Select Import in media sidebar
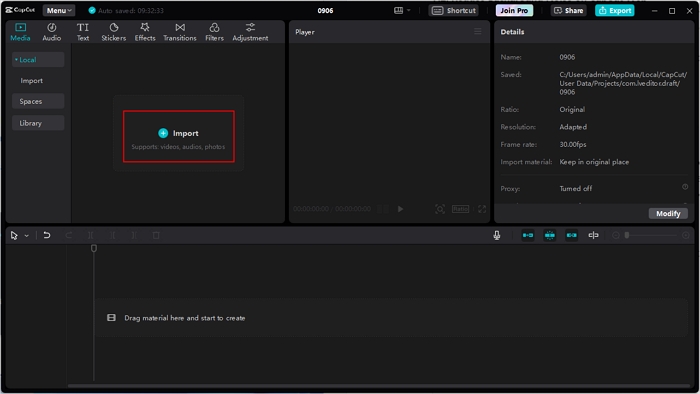 (32, 81)
